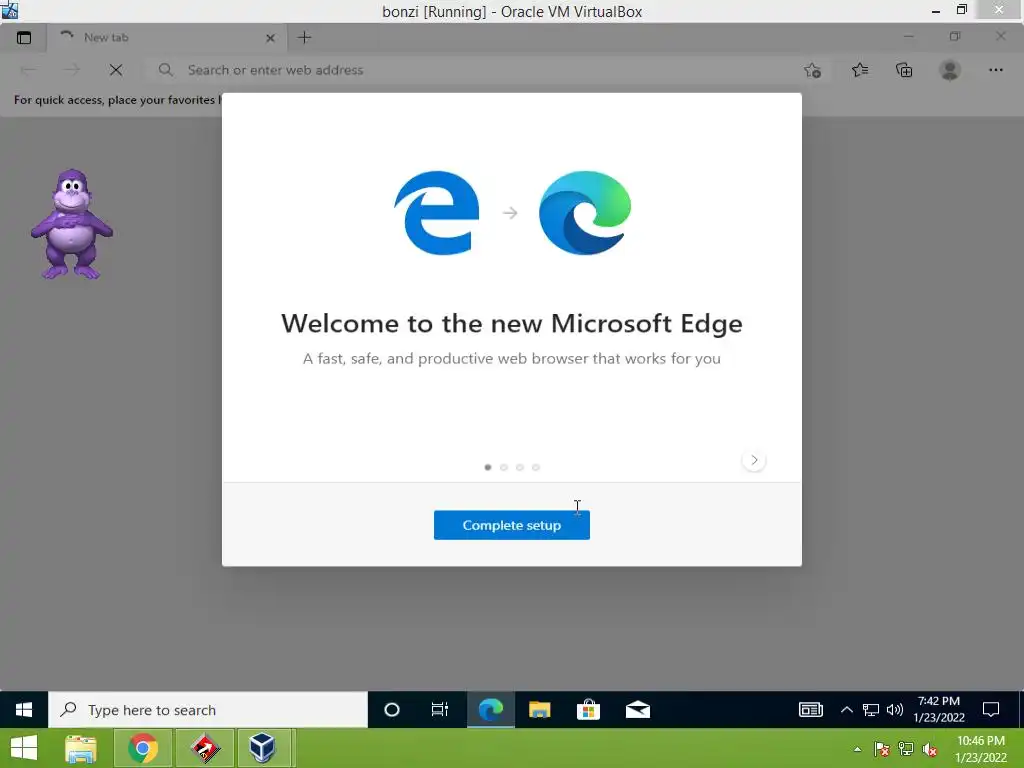
Task: Restore down the VirtualBox window
Action: (x=961, y=10)
